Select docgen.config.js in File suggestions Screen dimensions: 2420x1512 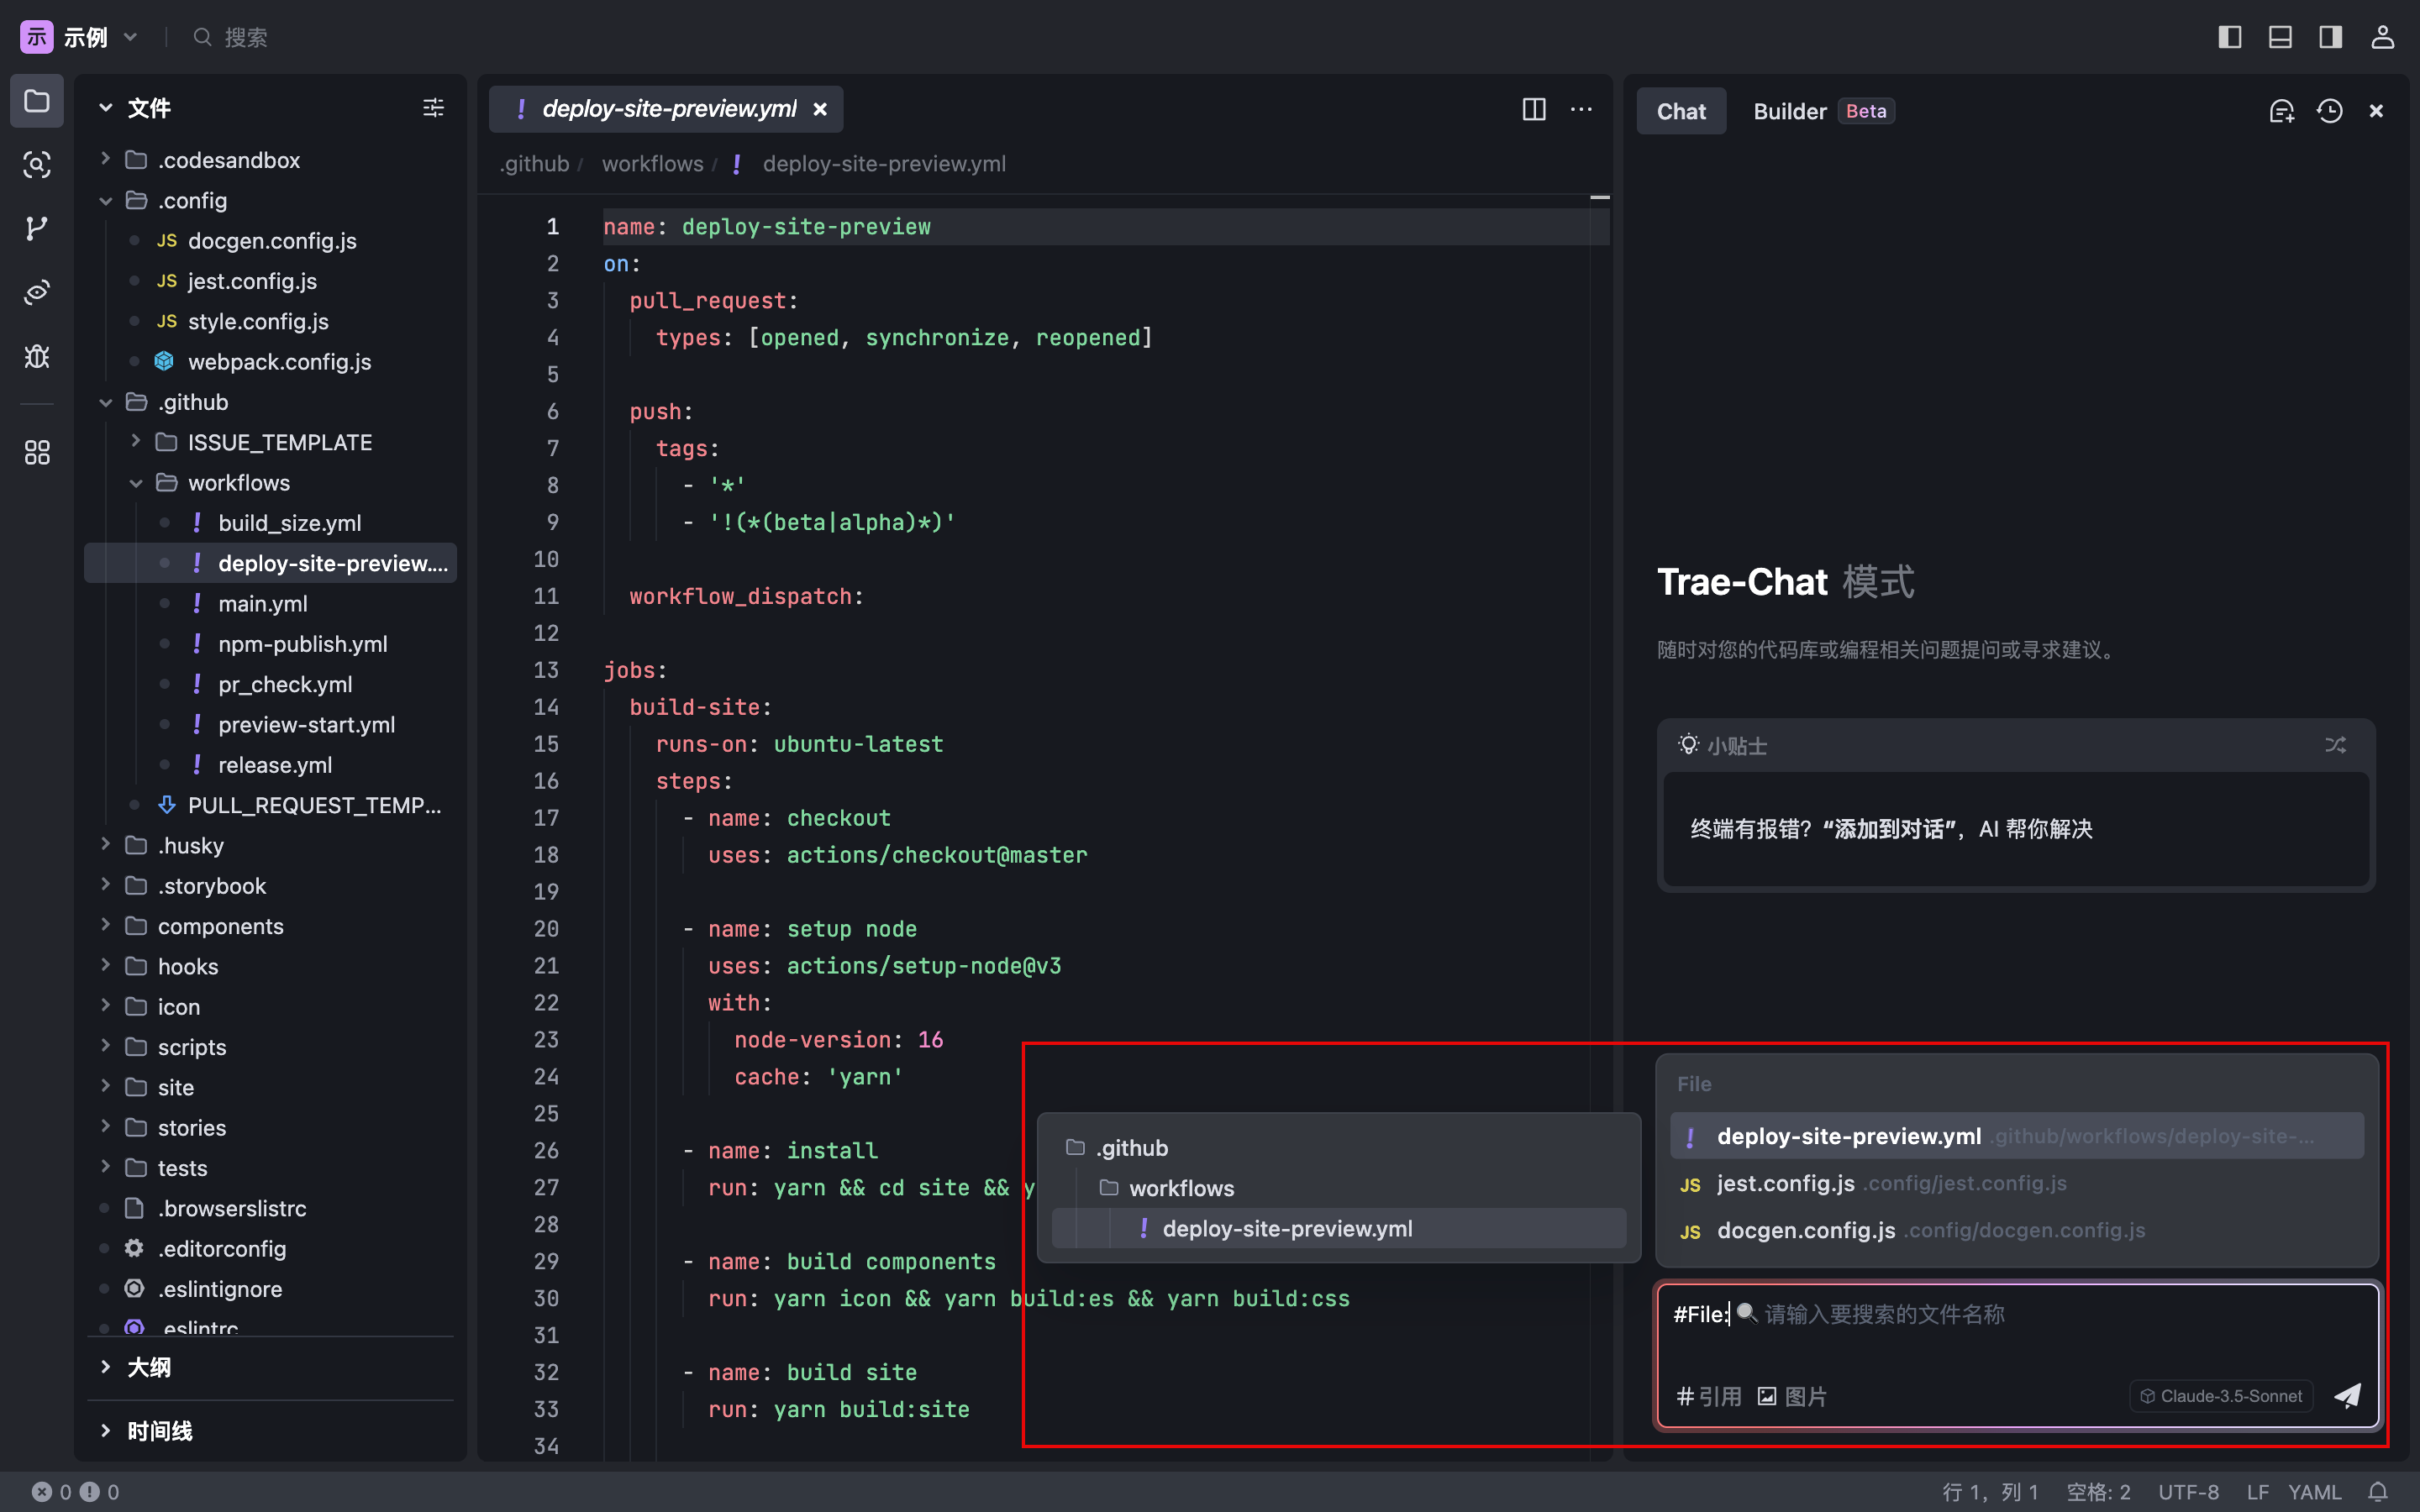coord(2016,1230)
